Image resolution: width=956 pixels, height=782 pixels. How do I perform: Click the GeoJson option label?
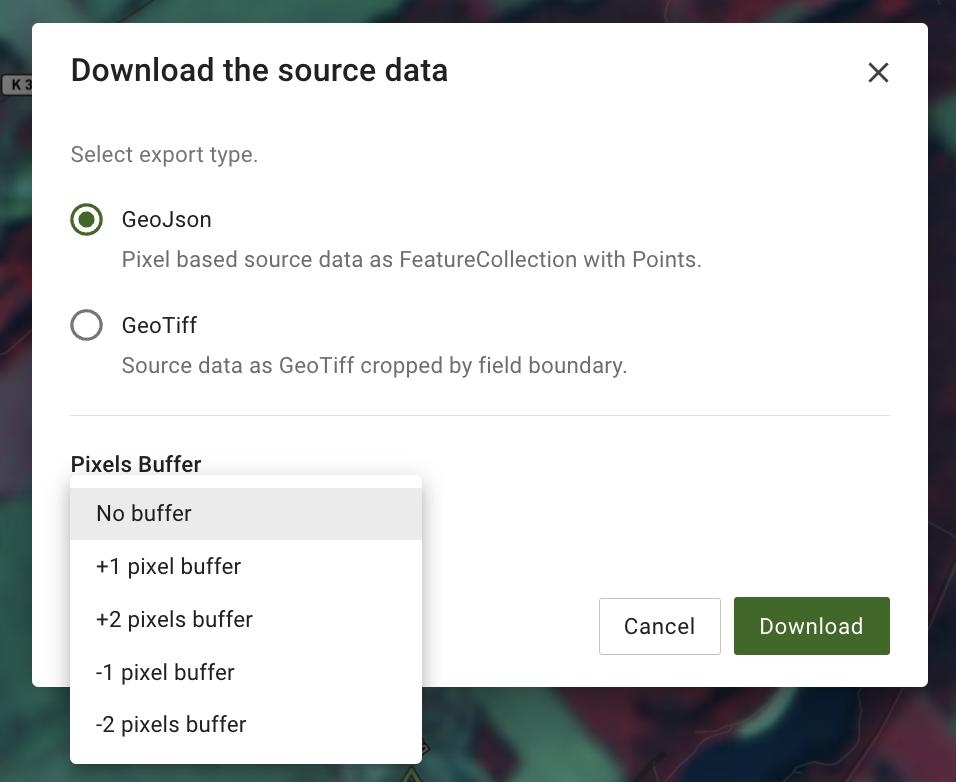166,219
